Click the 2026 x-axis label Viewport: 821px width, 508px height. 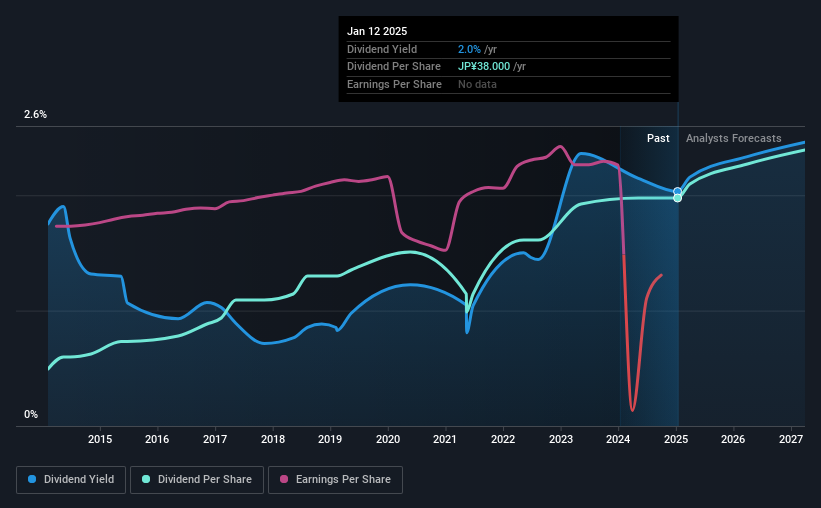(x=733, y=439)
